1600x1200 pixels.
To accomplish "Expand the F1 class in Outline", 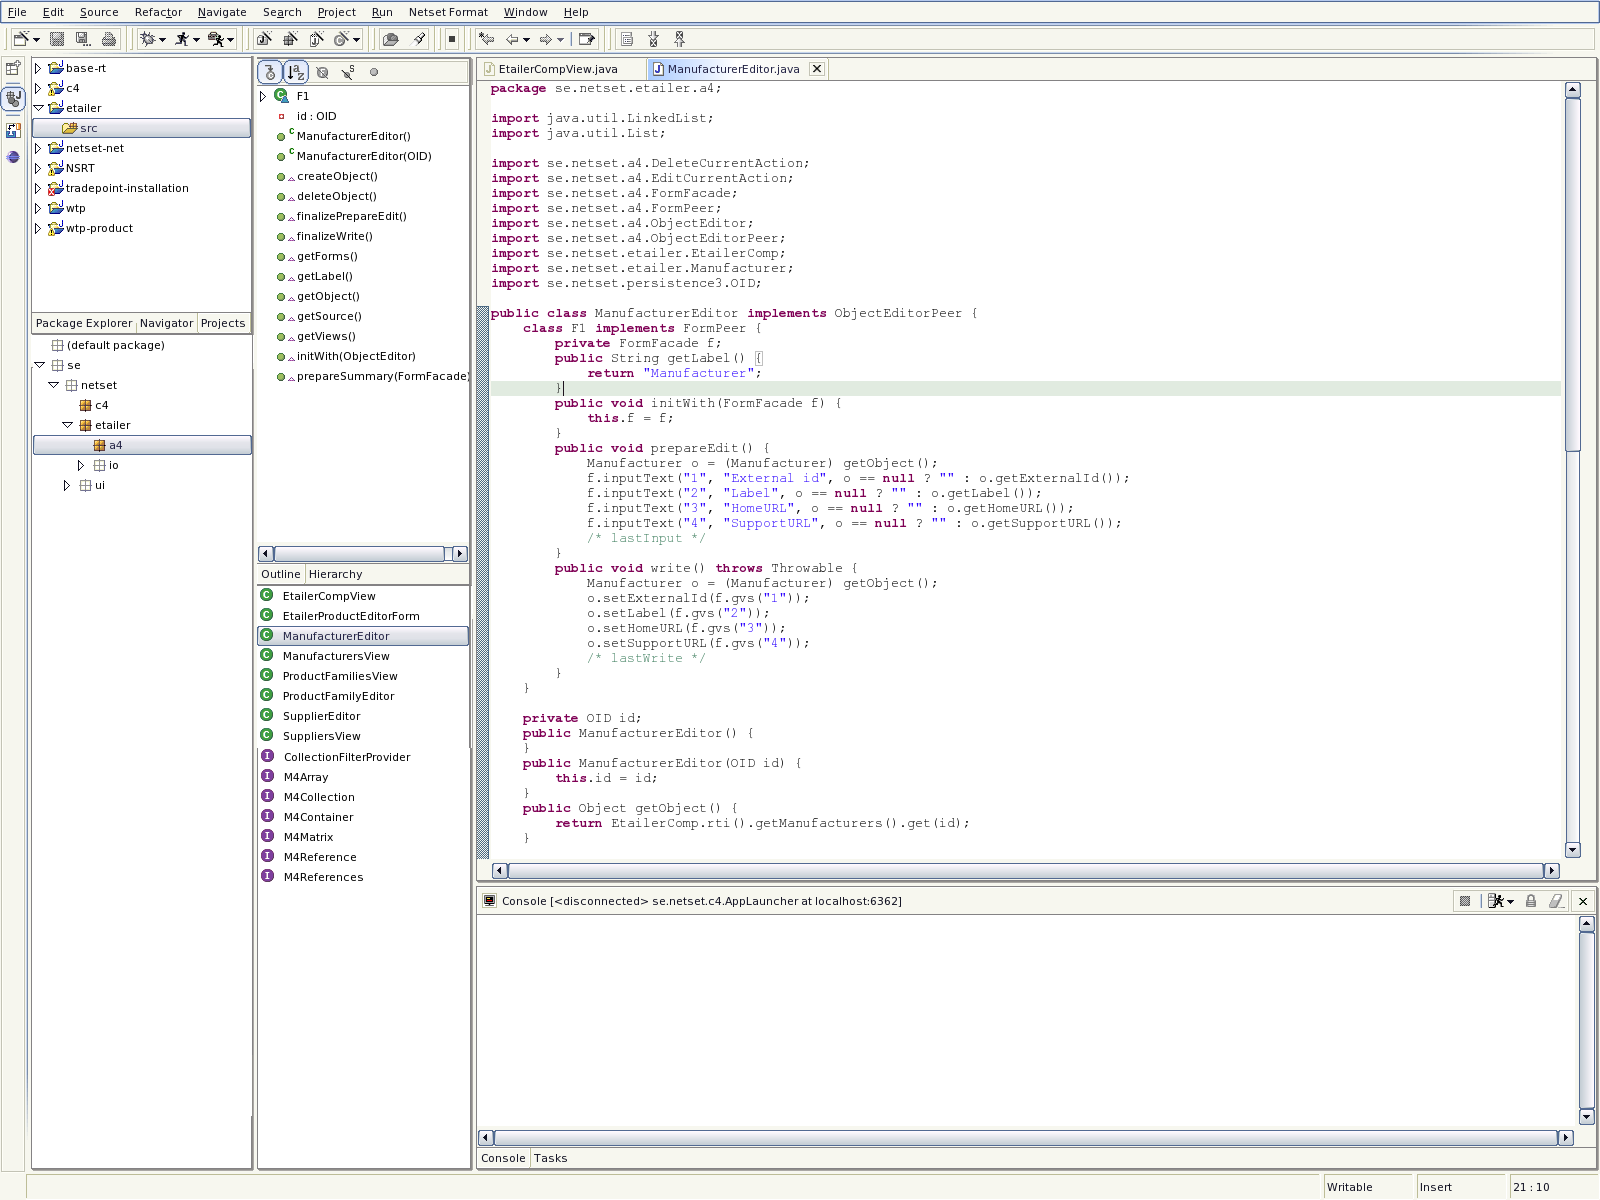I will [263, 96].
